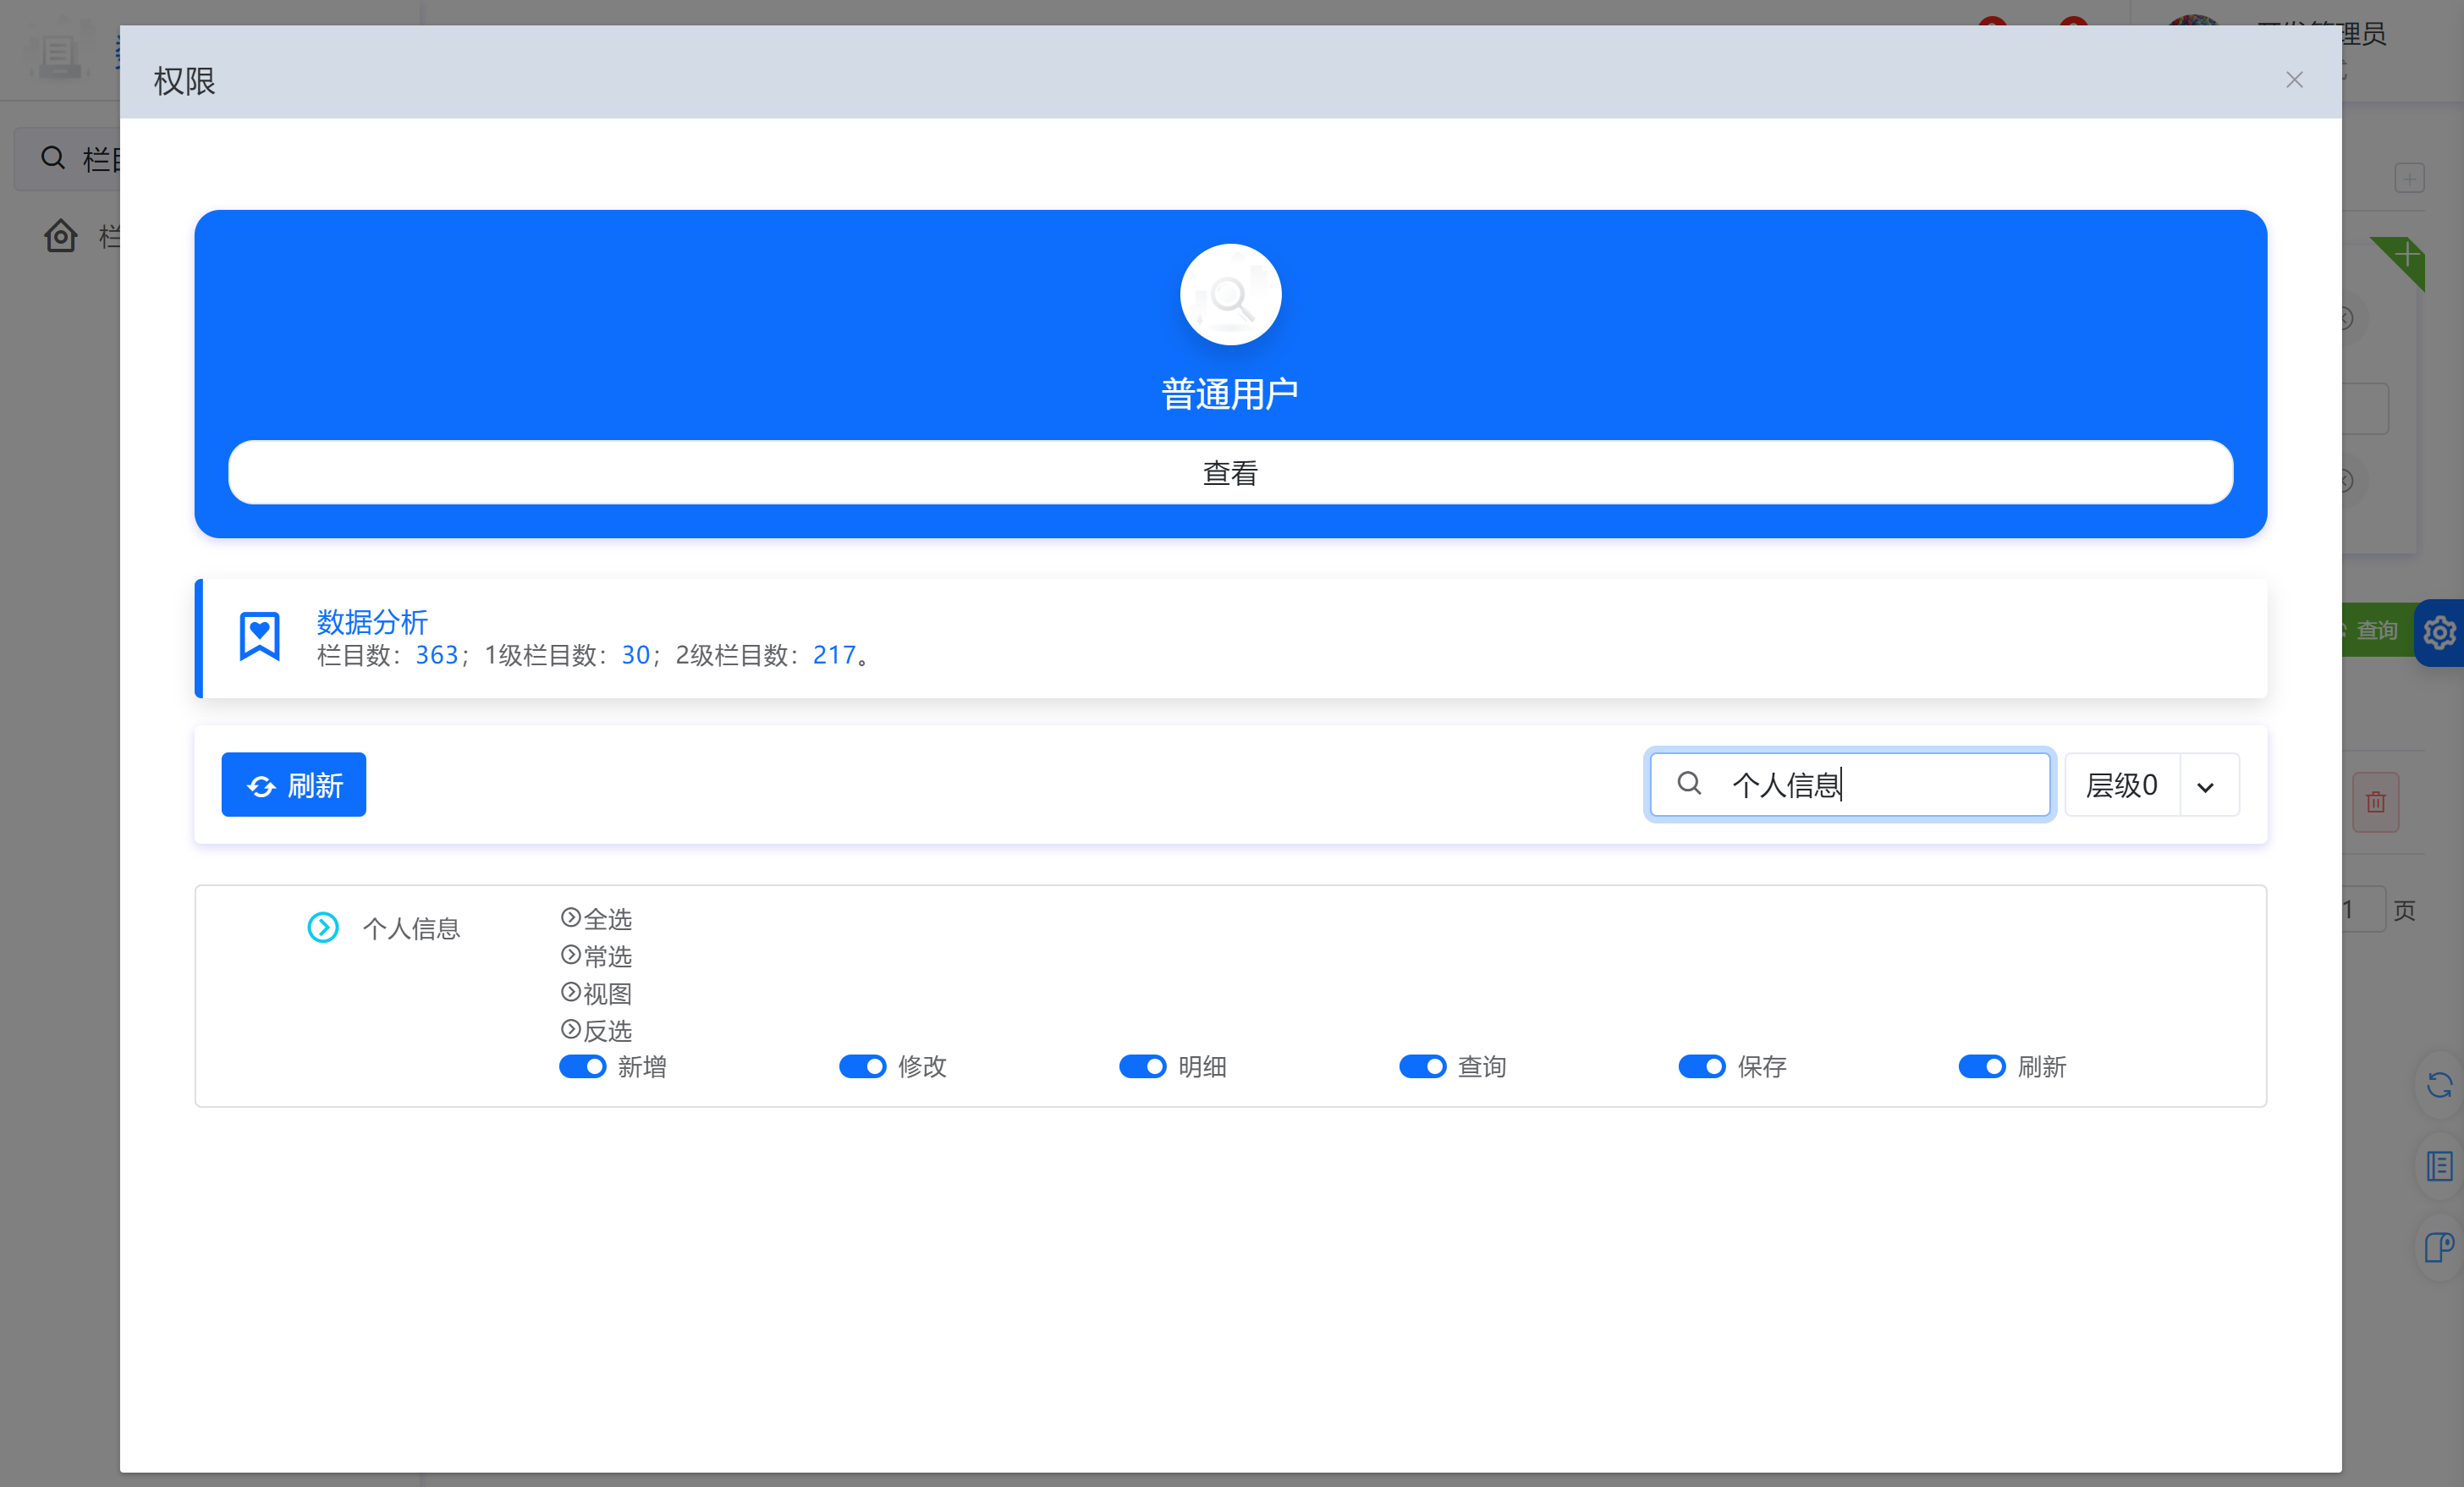Expand the 个人信息 row arrow
Screen dimensions: 2464x1487
coord(323,928)
